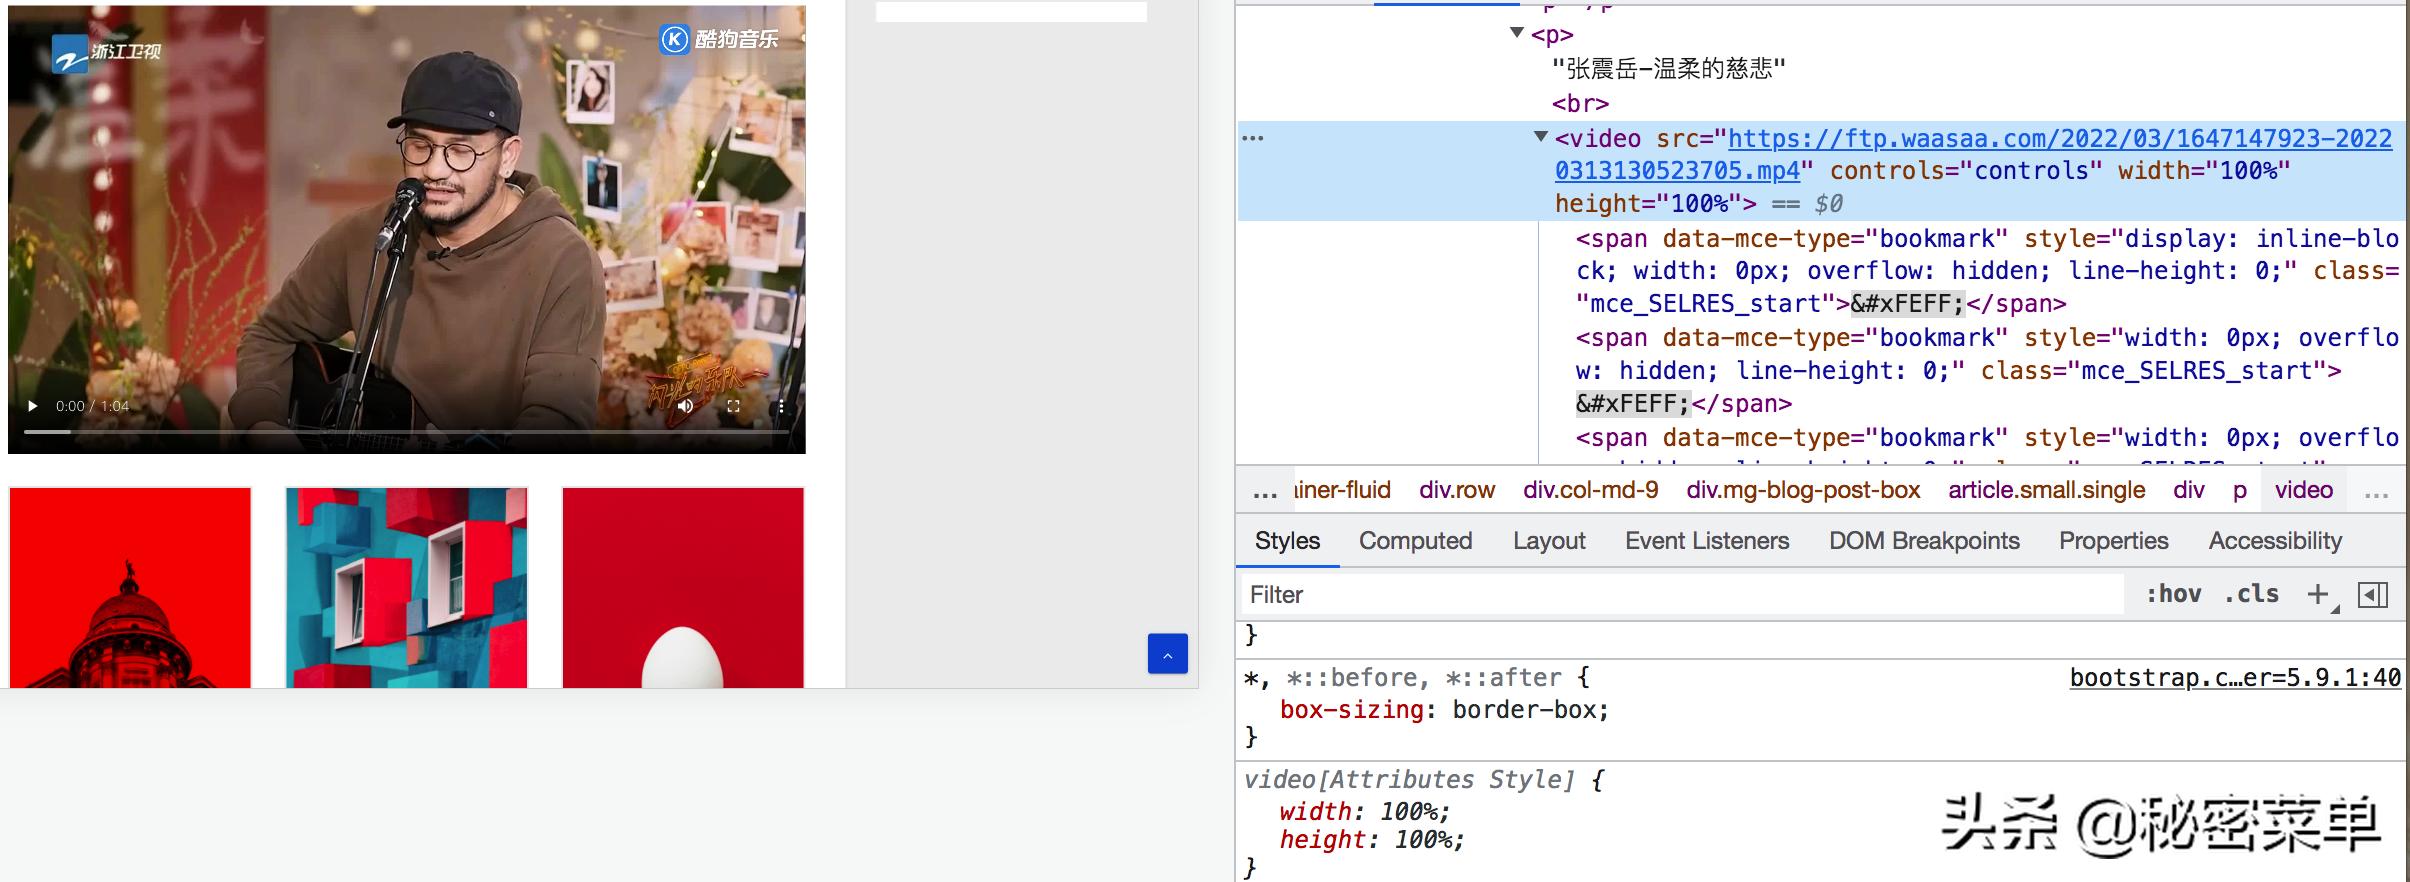
Task: Switch to the Computed tab
Action: [x=1415, y=541]
